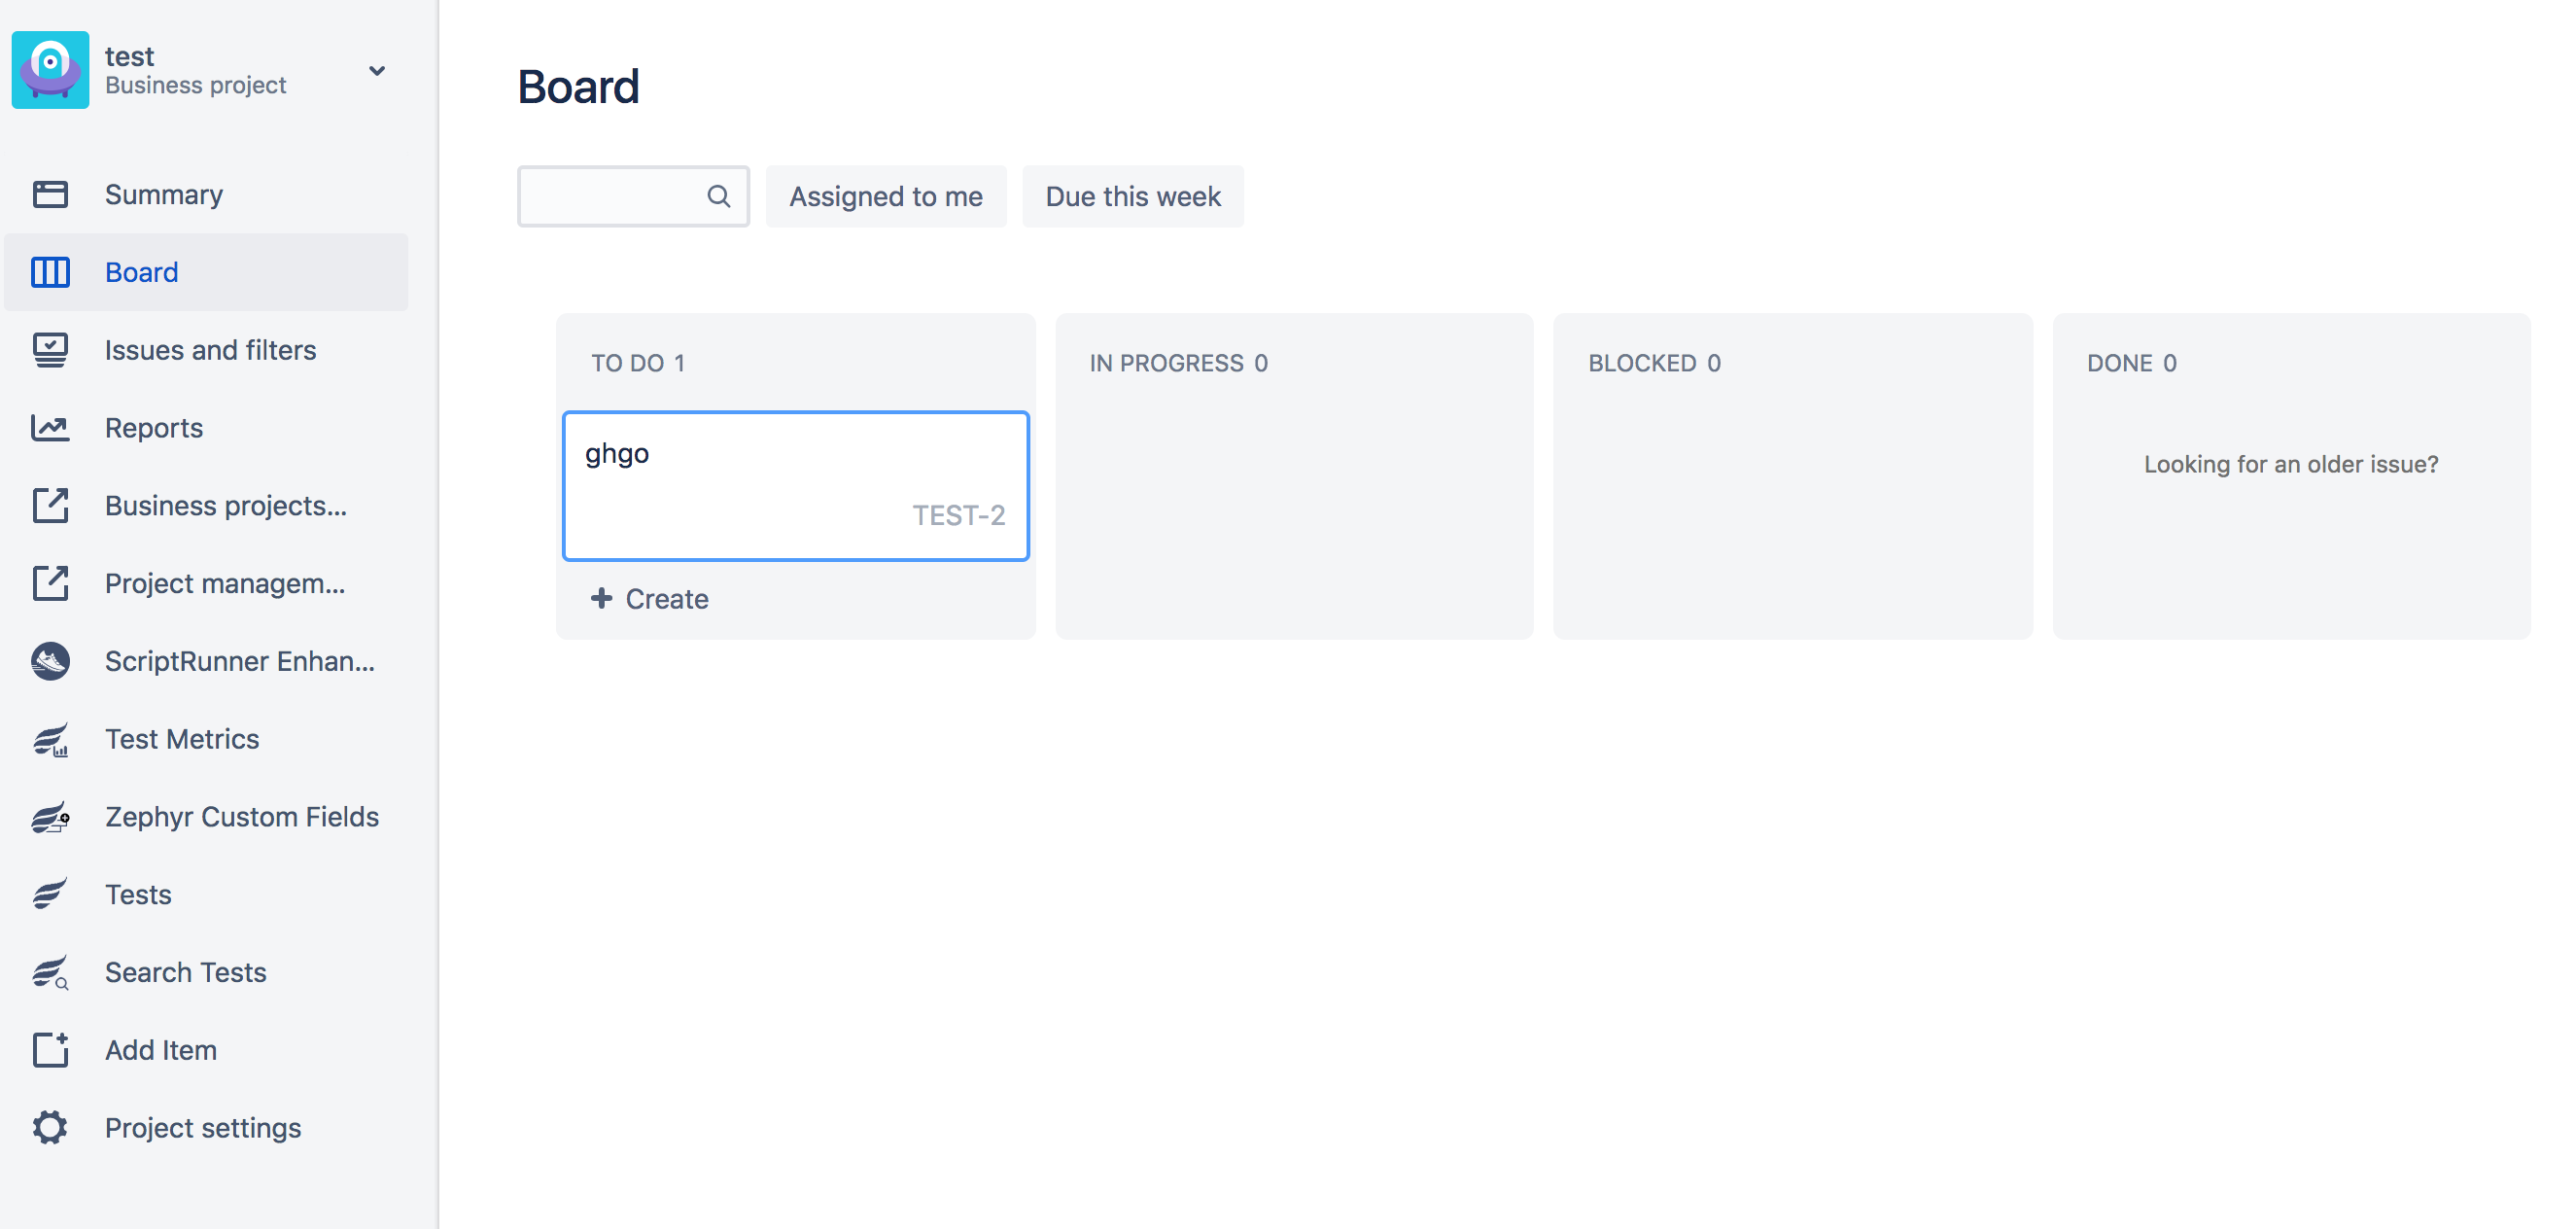Image resolution: width=2576 pixels, height=1229 pixels.
Task: Click the Zephyr Custom Fields icon
Action: pos(49,816)
